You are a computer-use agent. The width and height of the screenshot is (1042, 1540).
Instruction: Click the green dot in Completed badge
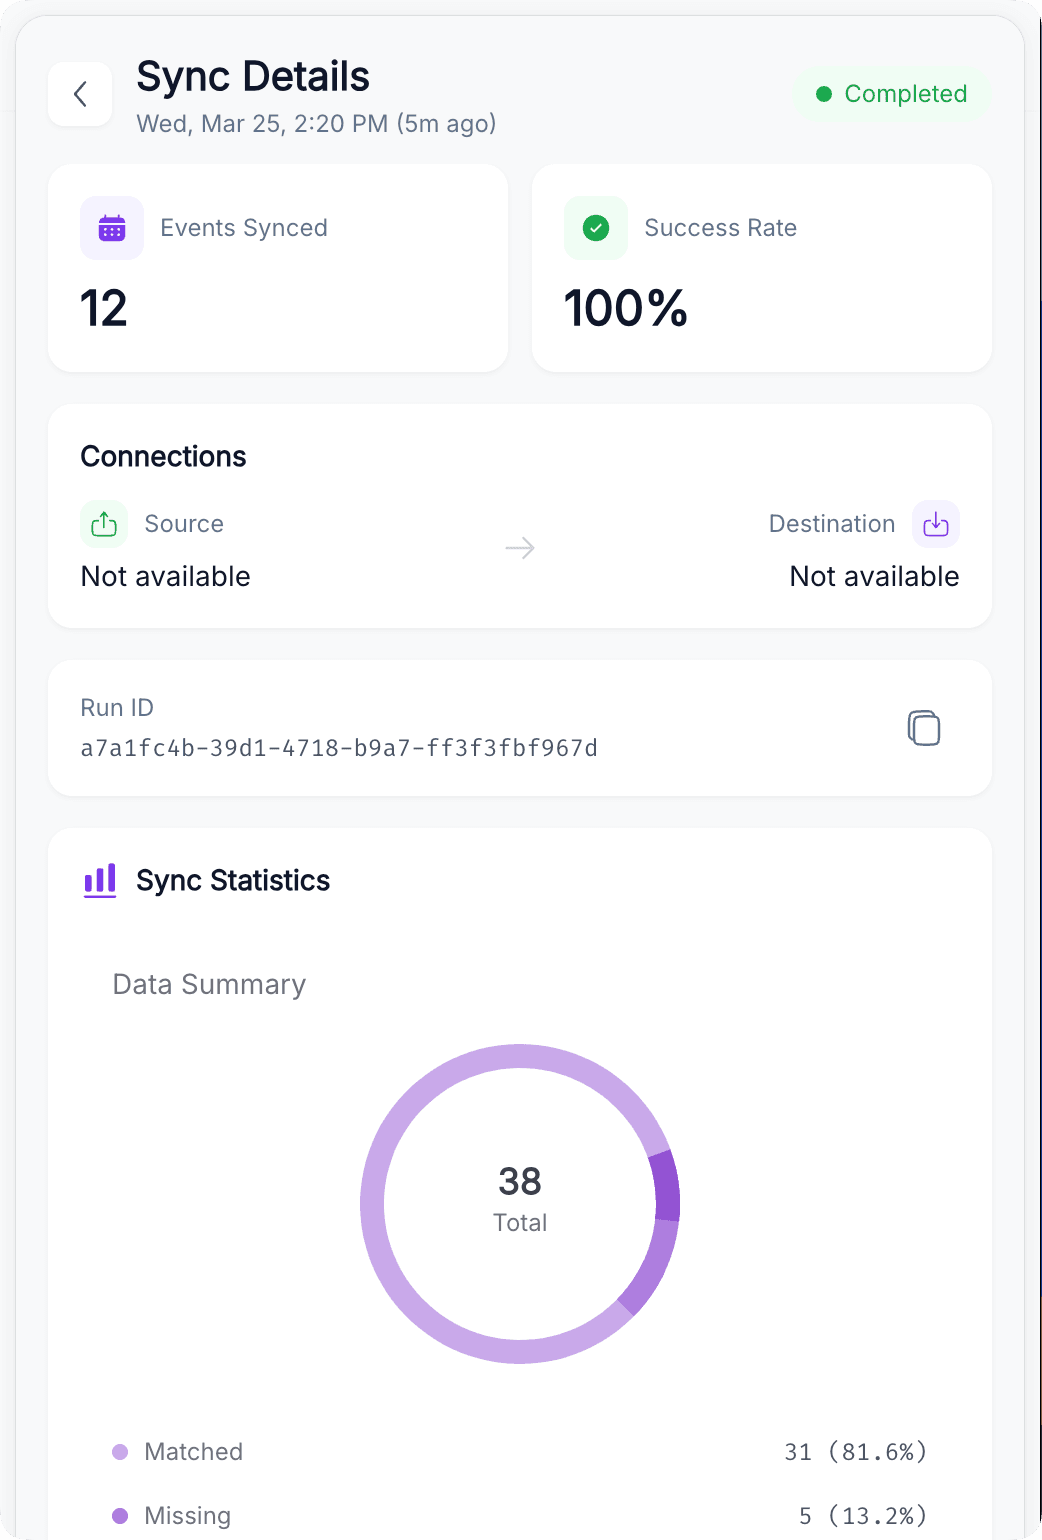pos(824,94)
